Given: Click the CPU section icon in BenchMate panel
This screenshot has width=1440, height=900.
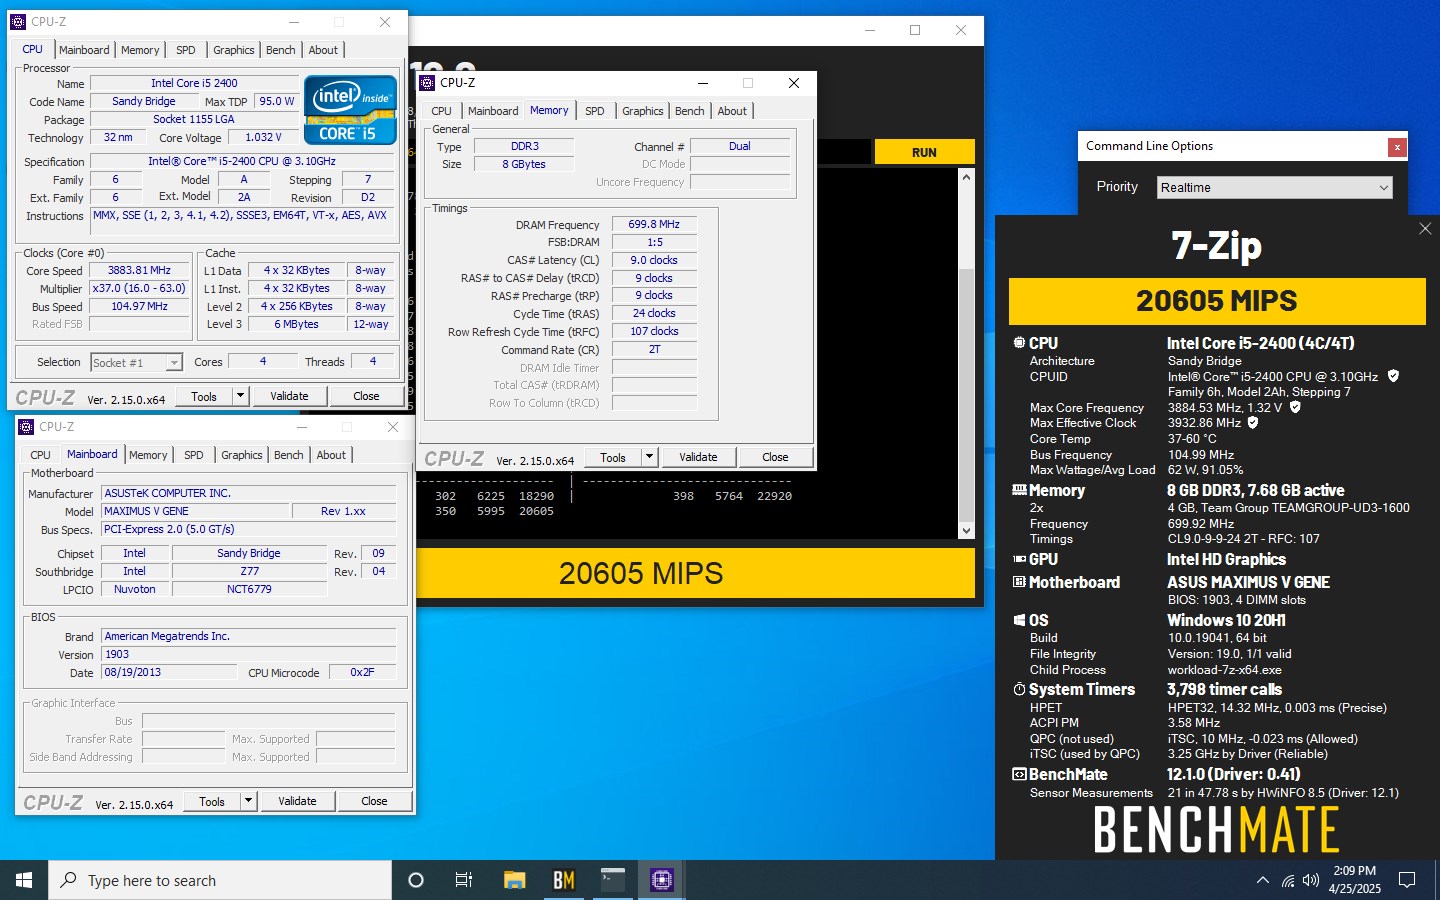Looking at the screenshot, I should tap(1019, 343).
